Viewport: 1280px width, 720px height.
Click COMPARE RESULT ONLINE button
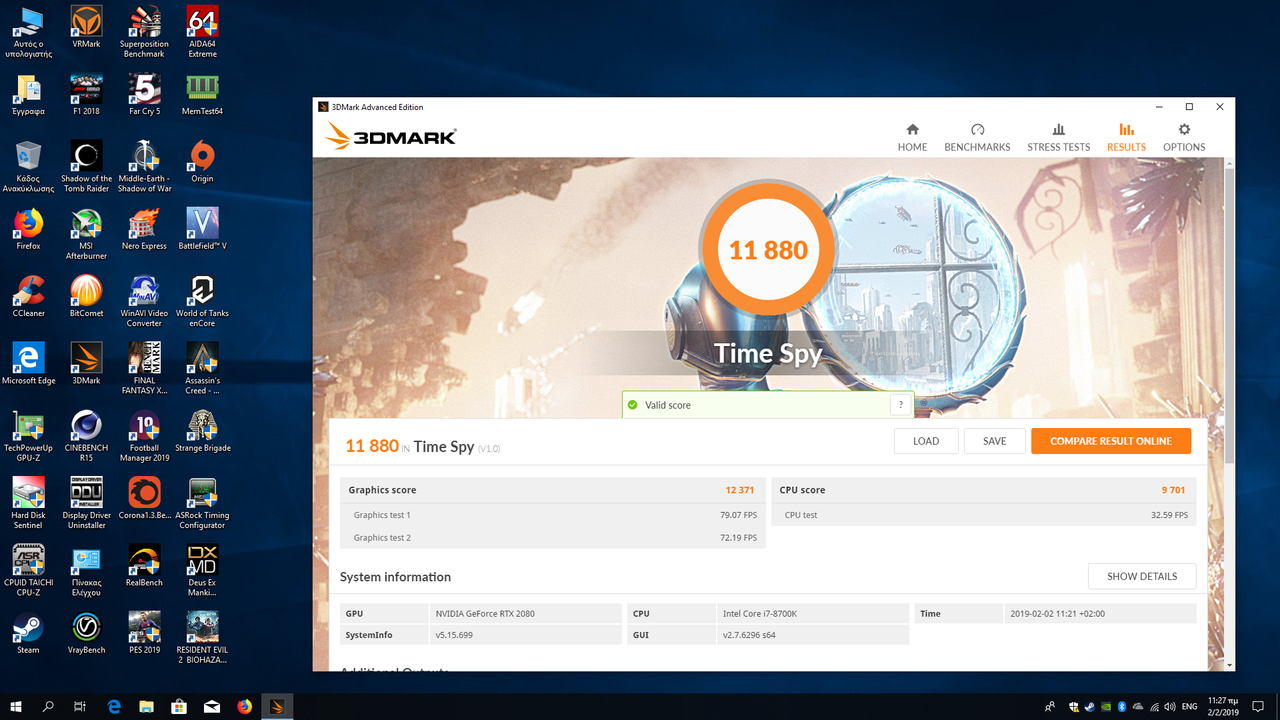click(1111, 441)
